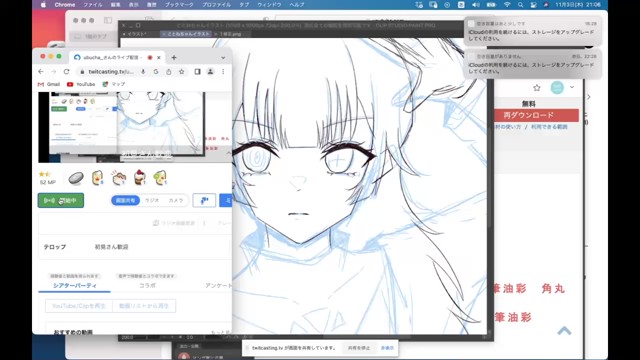The height and width of the screenshot is (360, 640).
Task: Click the Chrome reload page icon
Action: click(67, 71)
